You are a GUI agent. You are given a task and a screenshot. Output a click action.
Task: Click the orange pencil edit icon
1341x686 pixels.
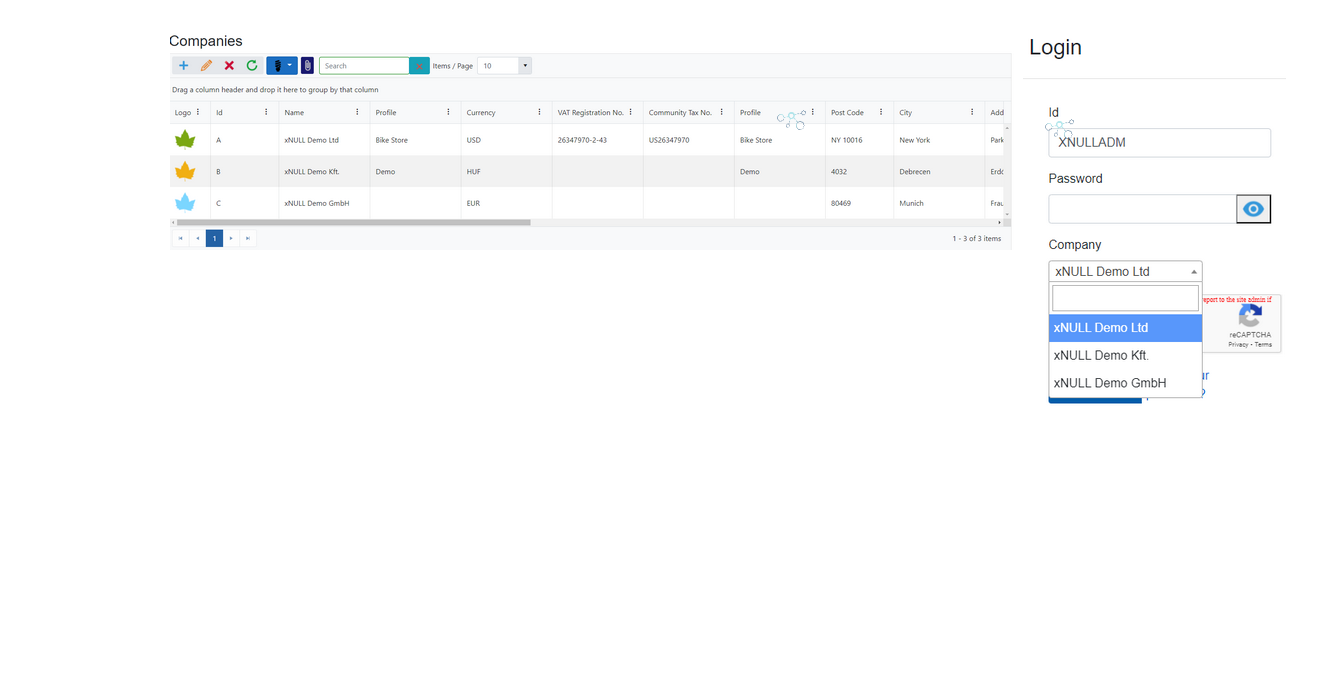click(x=206, y=66)
